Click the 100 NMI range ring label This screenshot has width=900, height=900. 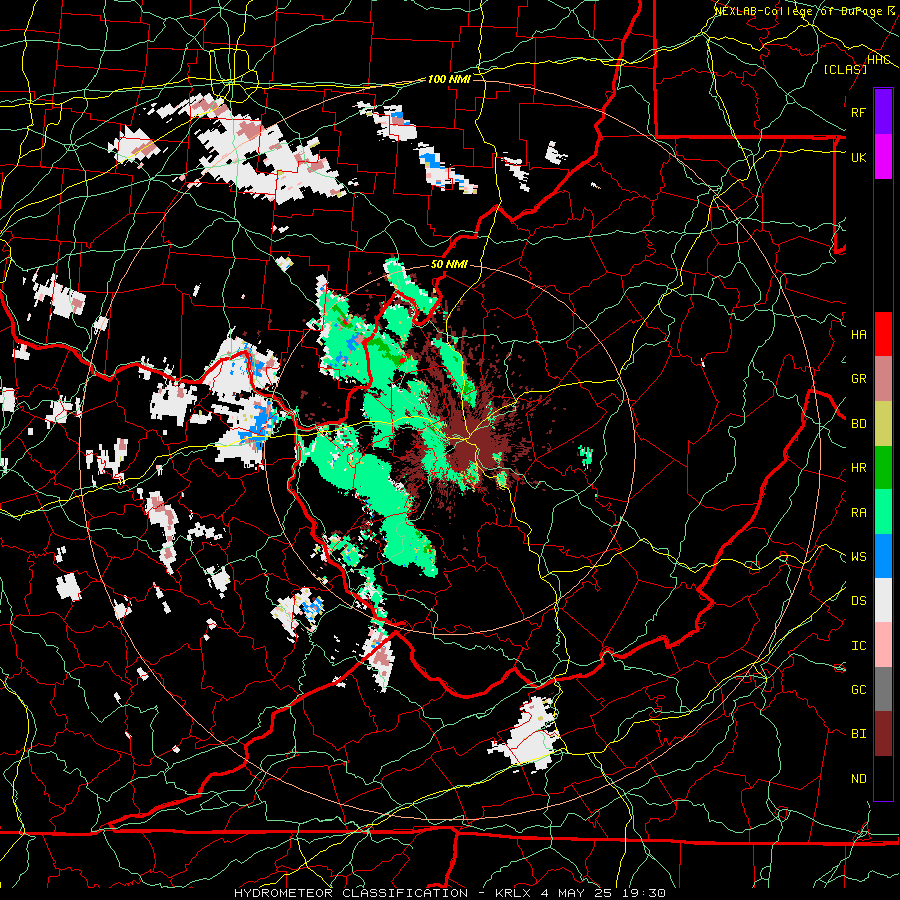(449, 79)
